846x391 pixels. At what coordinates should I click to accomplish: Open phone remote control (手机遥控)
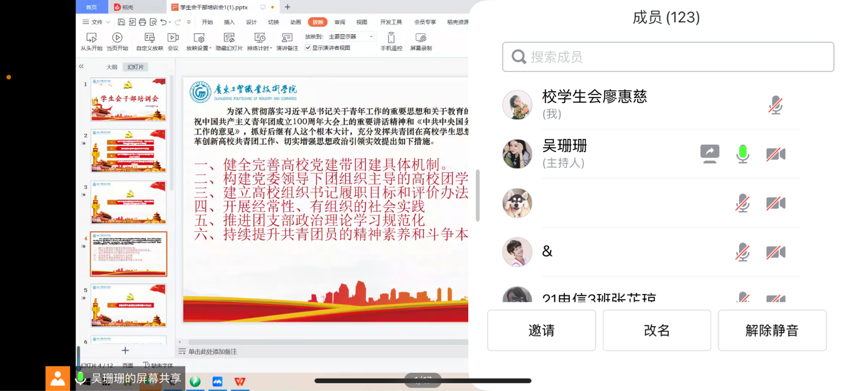tap(392, 42)
